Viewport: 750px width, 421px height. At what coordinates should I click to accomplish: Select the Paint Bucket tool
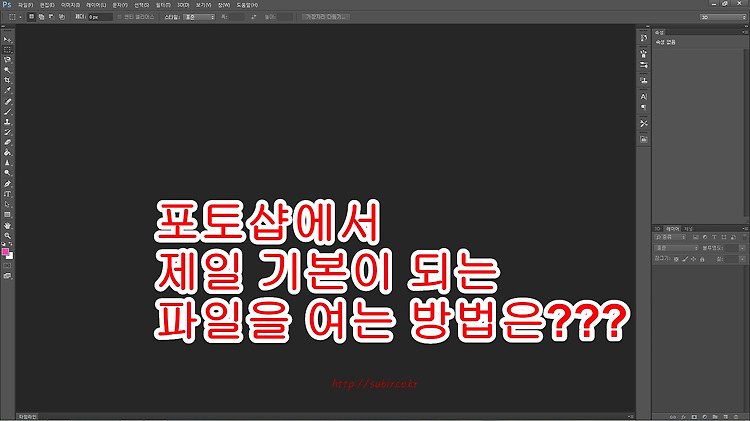pos(7,153)
